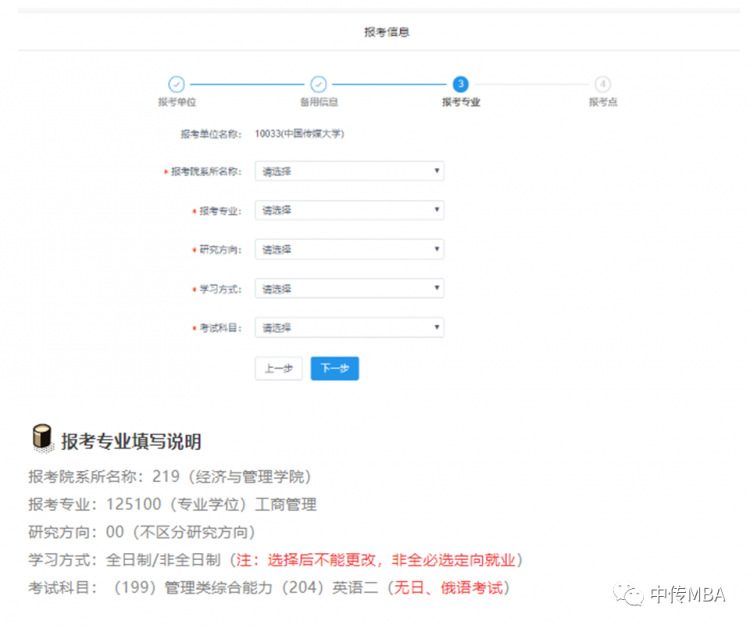
Task: Click the 报考专业填写说明 heading
Action: point(131,441)
